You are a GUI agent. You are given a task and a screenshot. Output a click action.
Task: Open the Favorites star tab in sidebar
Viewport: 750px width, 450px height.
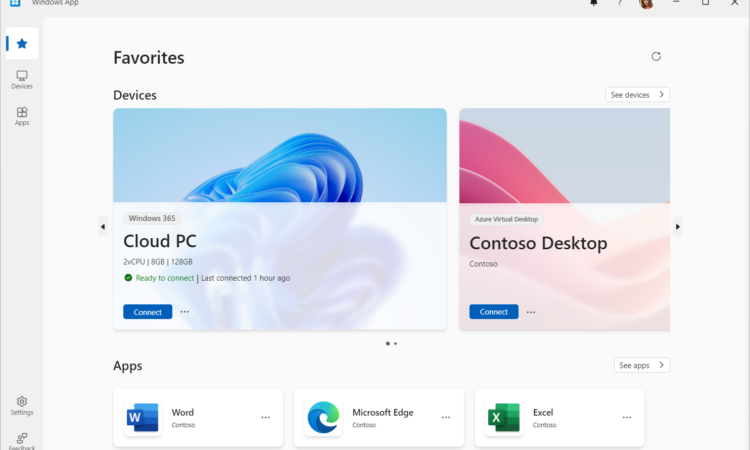point(22,44)
